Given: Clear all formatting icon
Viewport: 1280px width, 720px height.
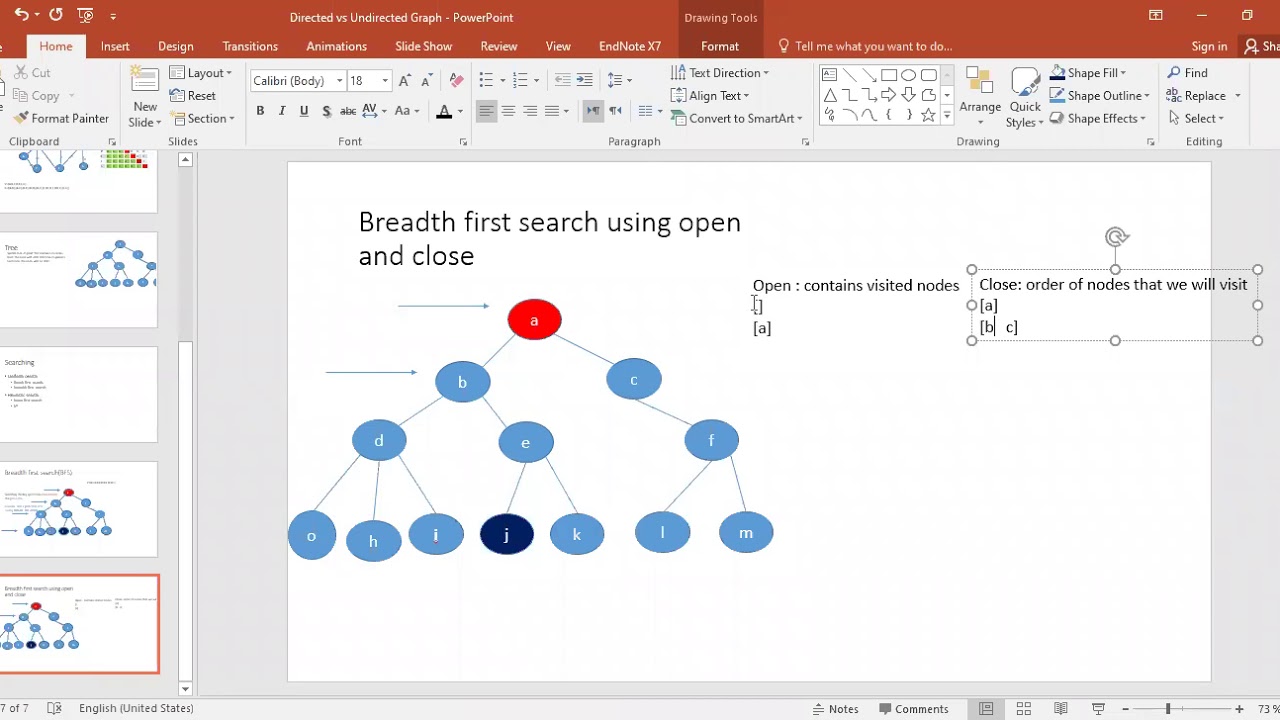Looking at the screenshot, I should click(x=457, y=80).
